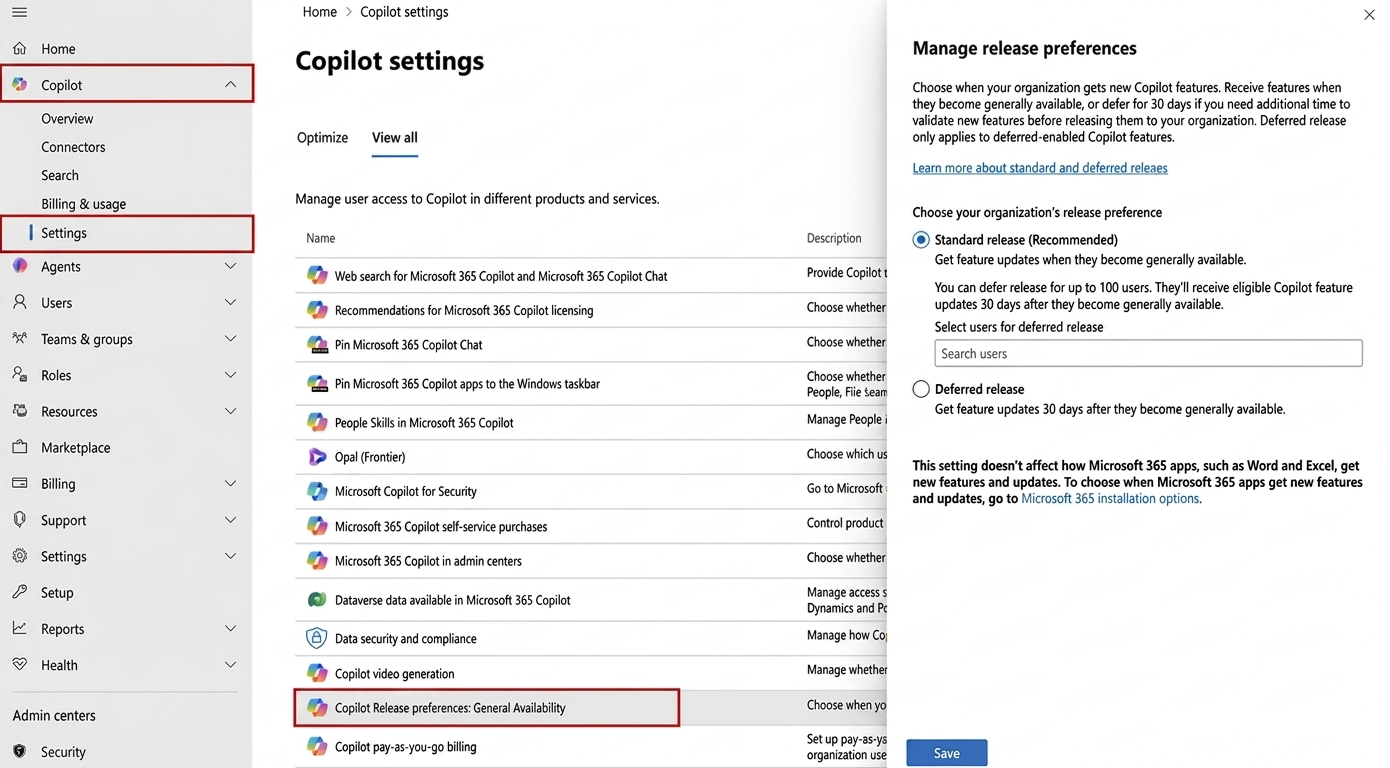
Task: Open Billing & usage under Copilot
Action: point(84,204)
